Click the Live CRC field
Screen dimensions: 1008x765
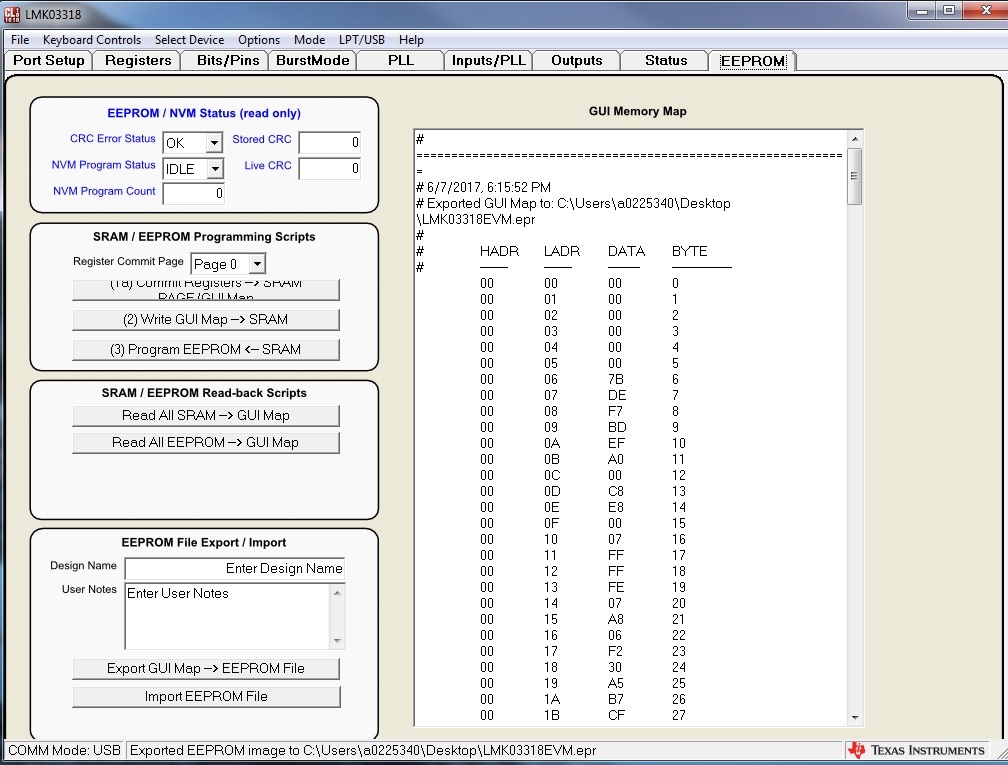tap(330, 168)
